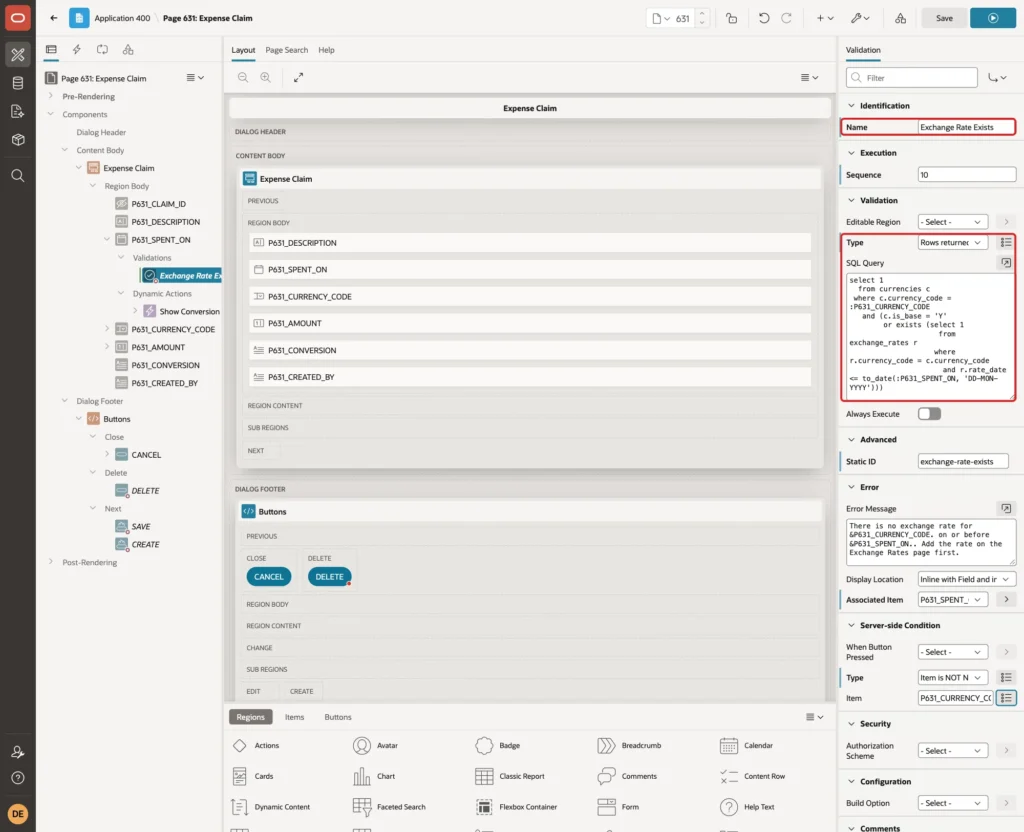Click the sidebar search magnifier icon

18,176
